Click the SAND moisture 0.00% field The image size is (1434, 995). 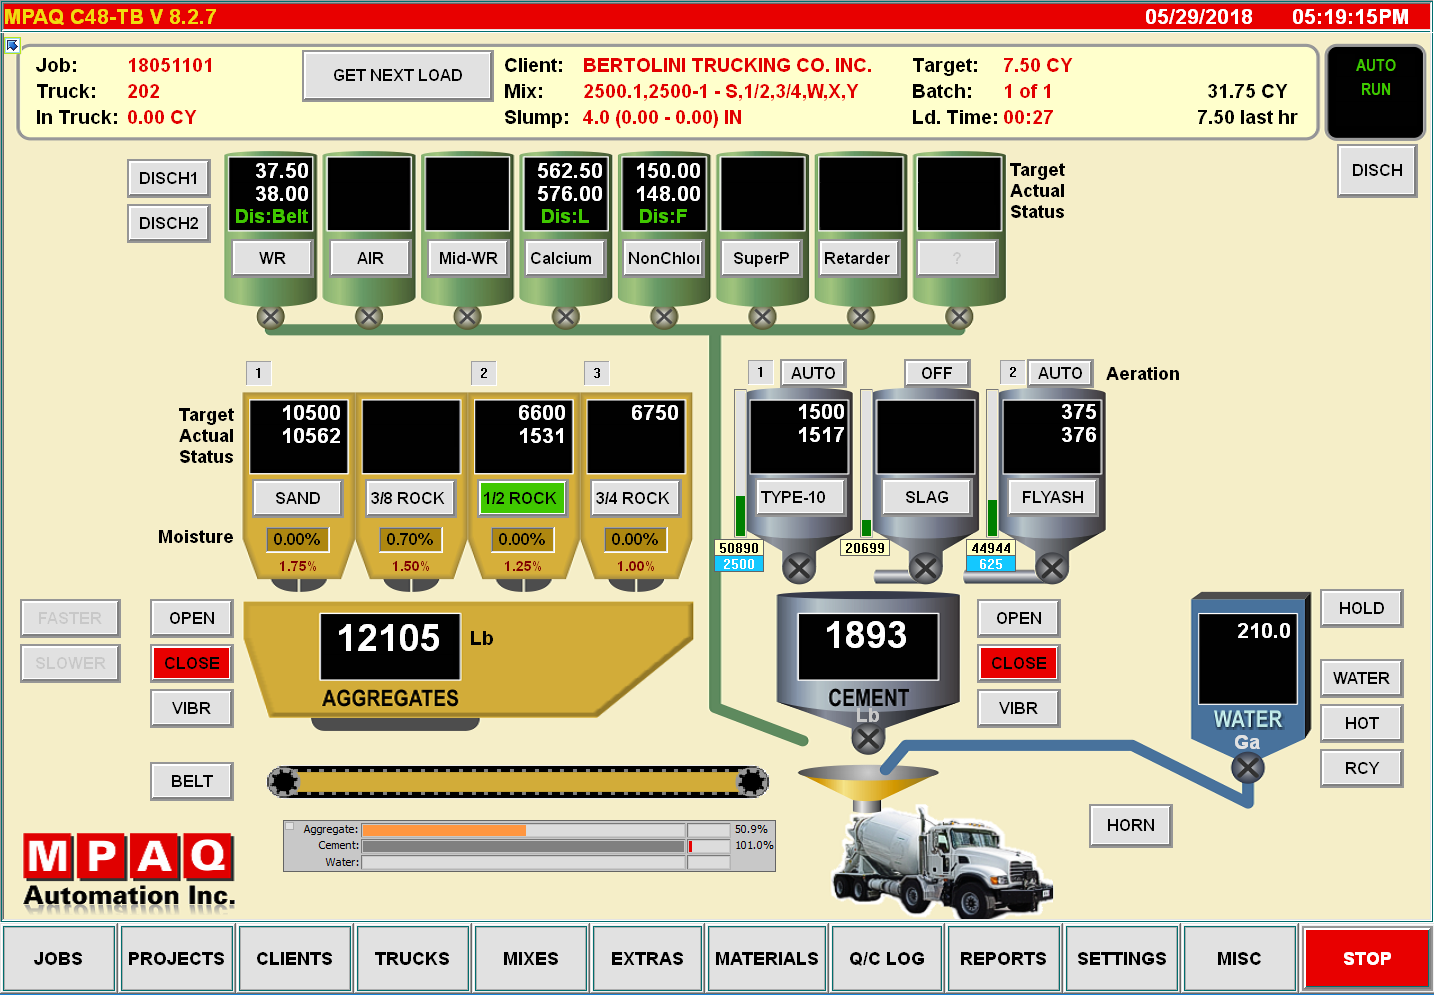[x=297, y=539]
